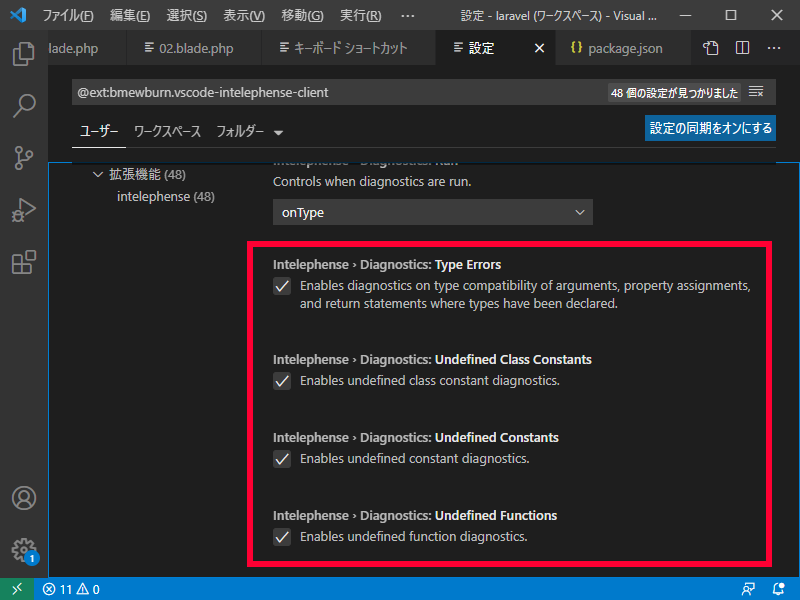800x600 pixels.
Task: Click the Undefined Constants setting title
Action: [x=416, y=437]
